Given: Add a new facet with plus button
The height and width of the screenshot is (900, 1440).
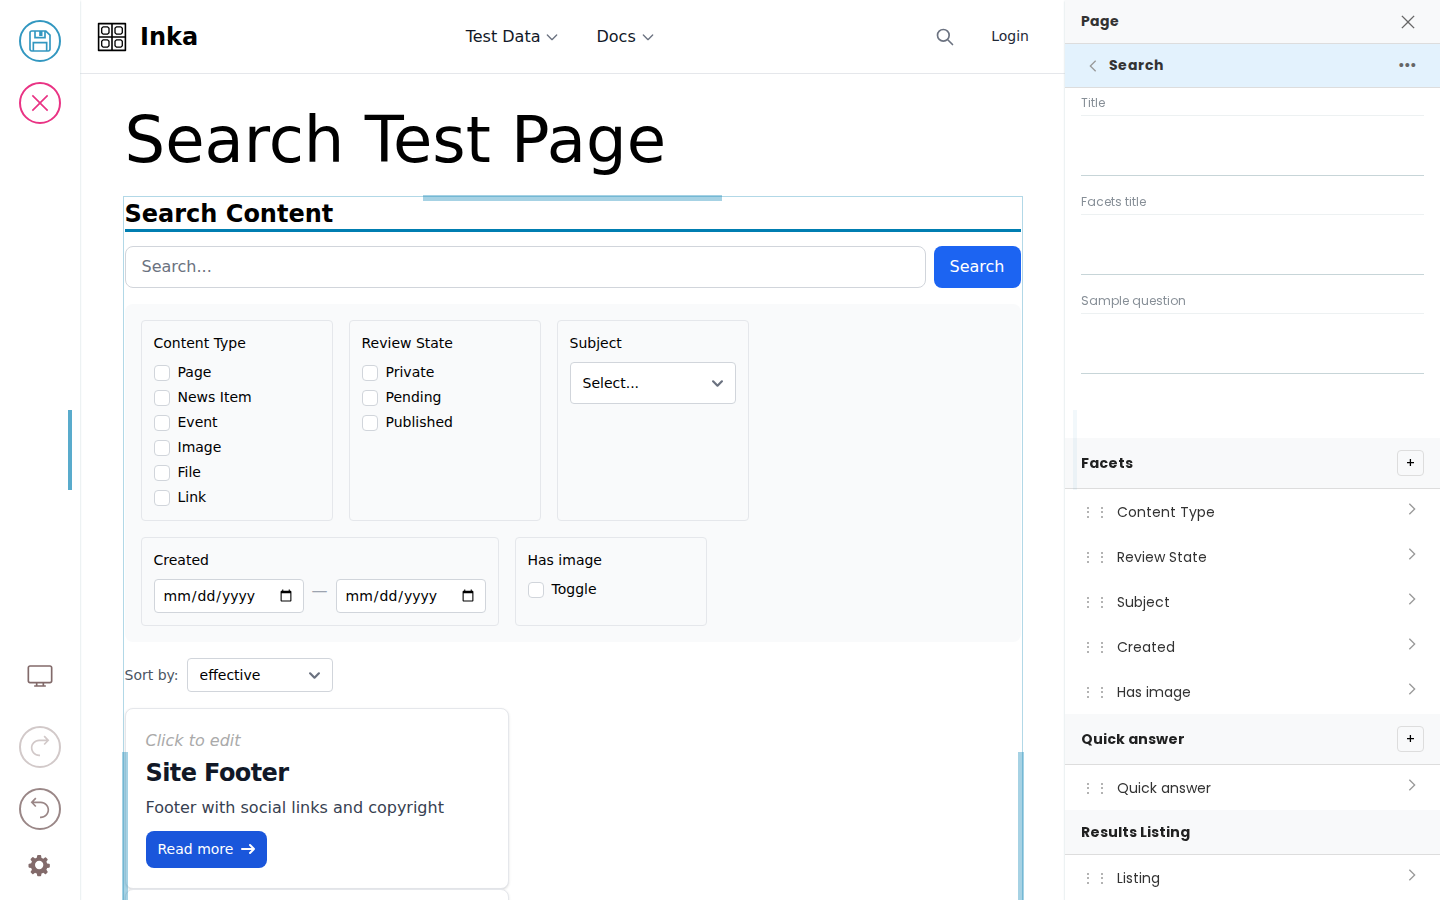Looking at the screenshot, I should [x=1410, y=463].
